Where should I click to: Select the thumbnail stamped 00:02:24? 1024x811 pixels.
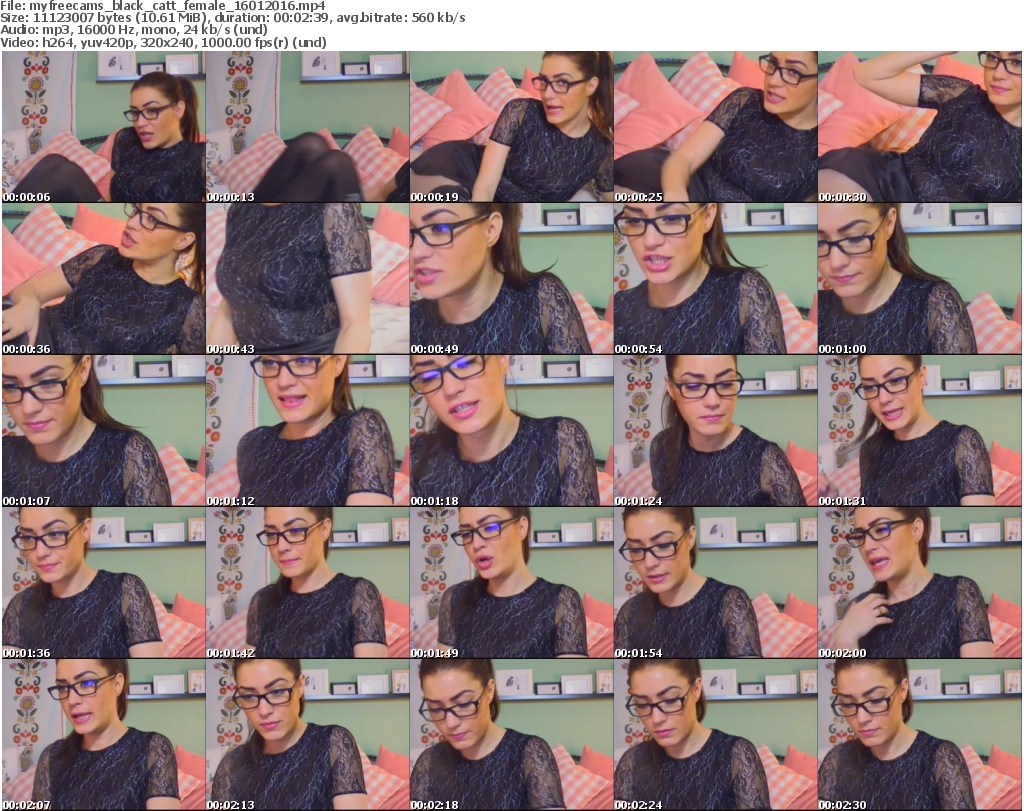[715, 735]
